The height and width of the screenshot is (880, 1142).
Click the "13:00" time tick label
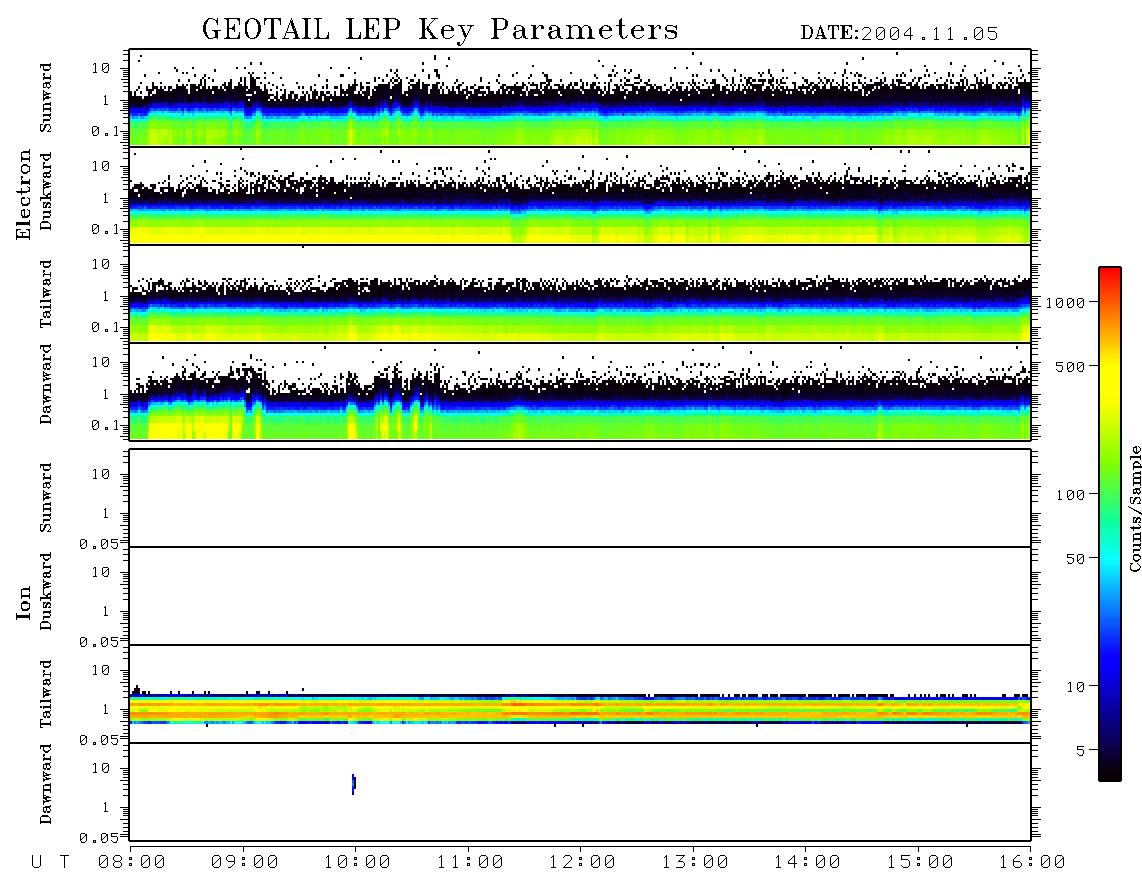coord(695,863)
